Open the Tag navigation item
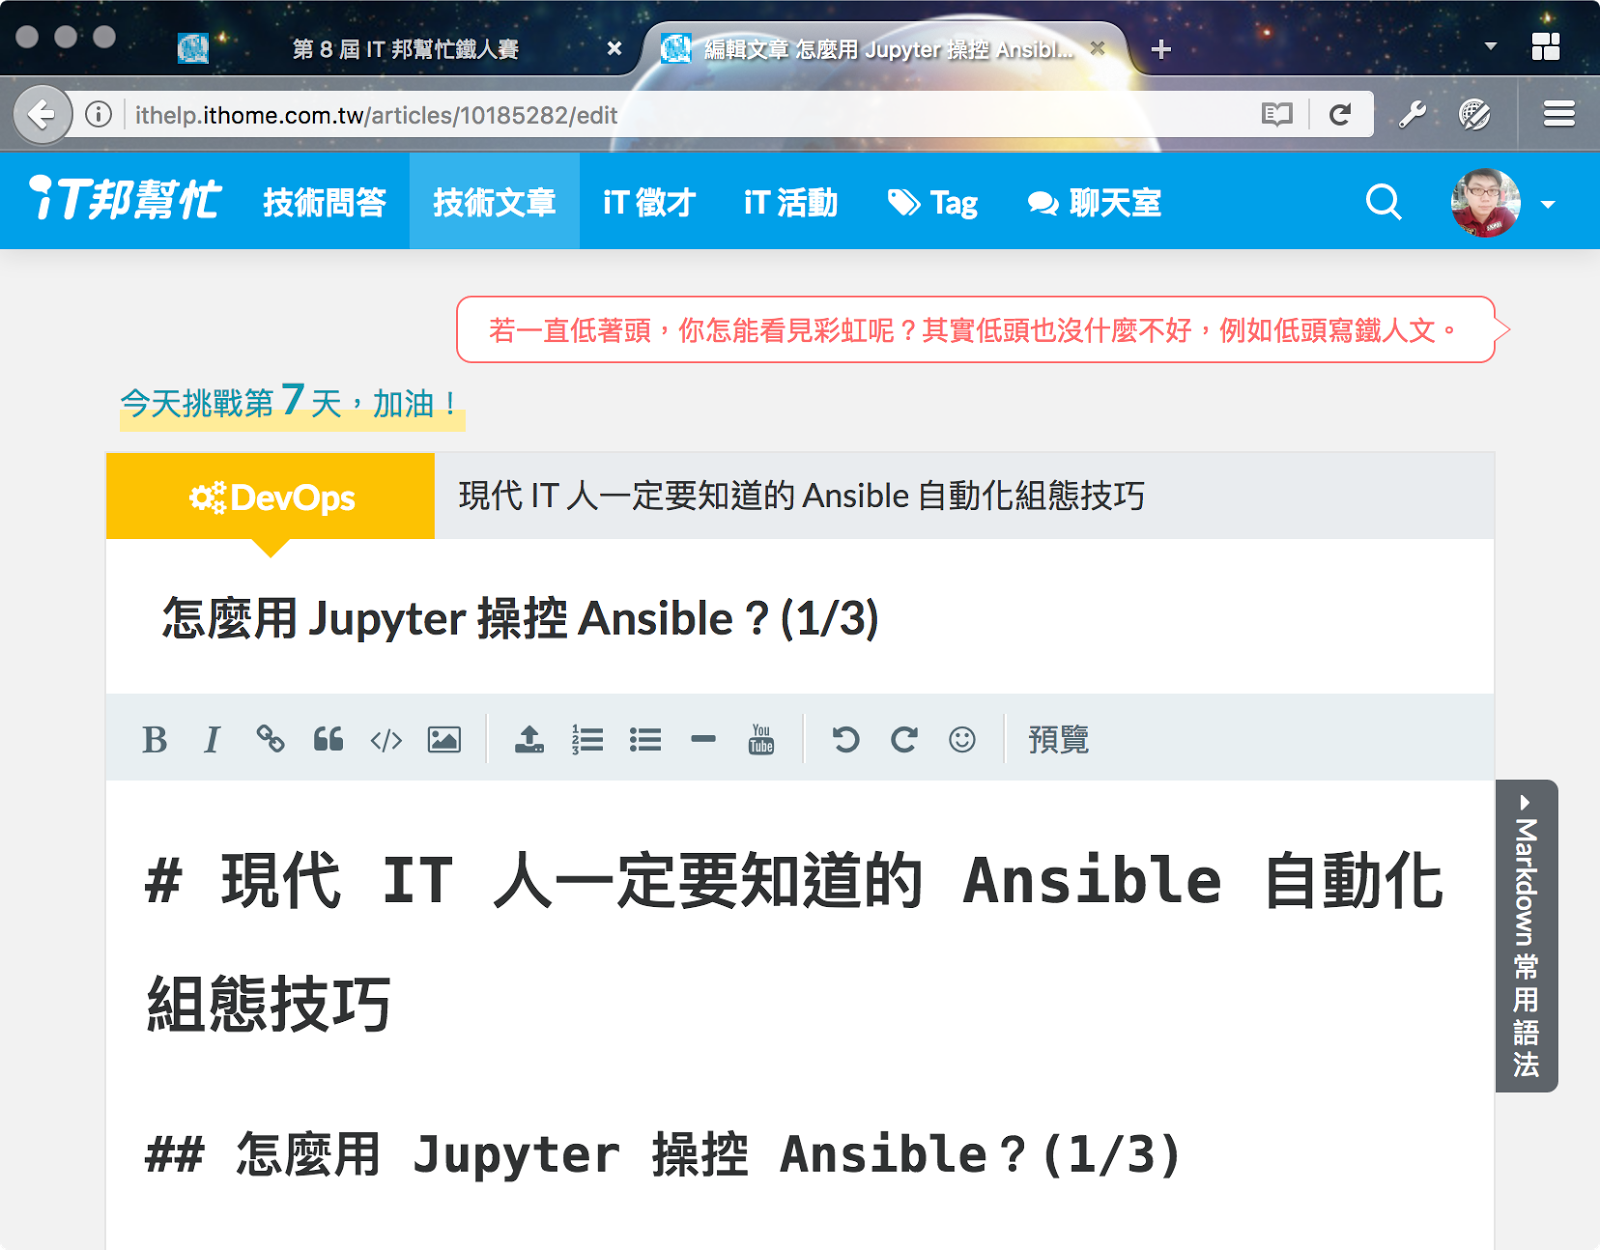1600x1250 pixels. coord(933,202)
